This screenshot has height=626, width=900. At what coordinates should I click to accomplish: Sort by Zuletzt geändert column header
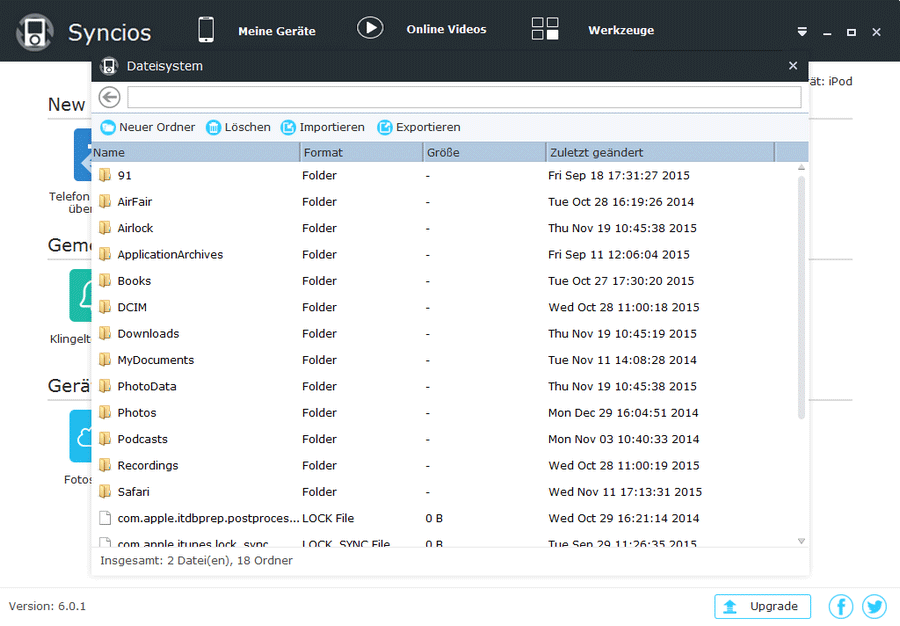[x=660, y=153]
